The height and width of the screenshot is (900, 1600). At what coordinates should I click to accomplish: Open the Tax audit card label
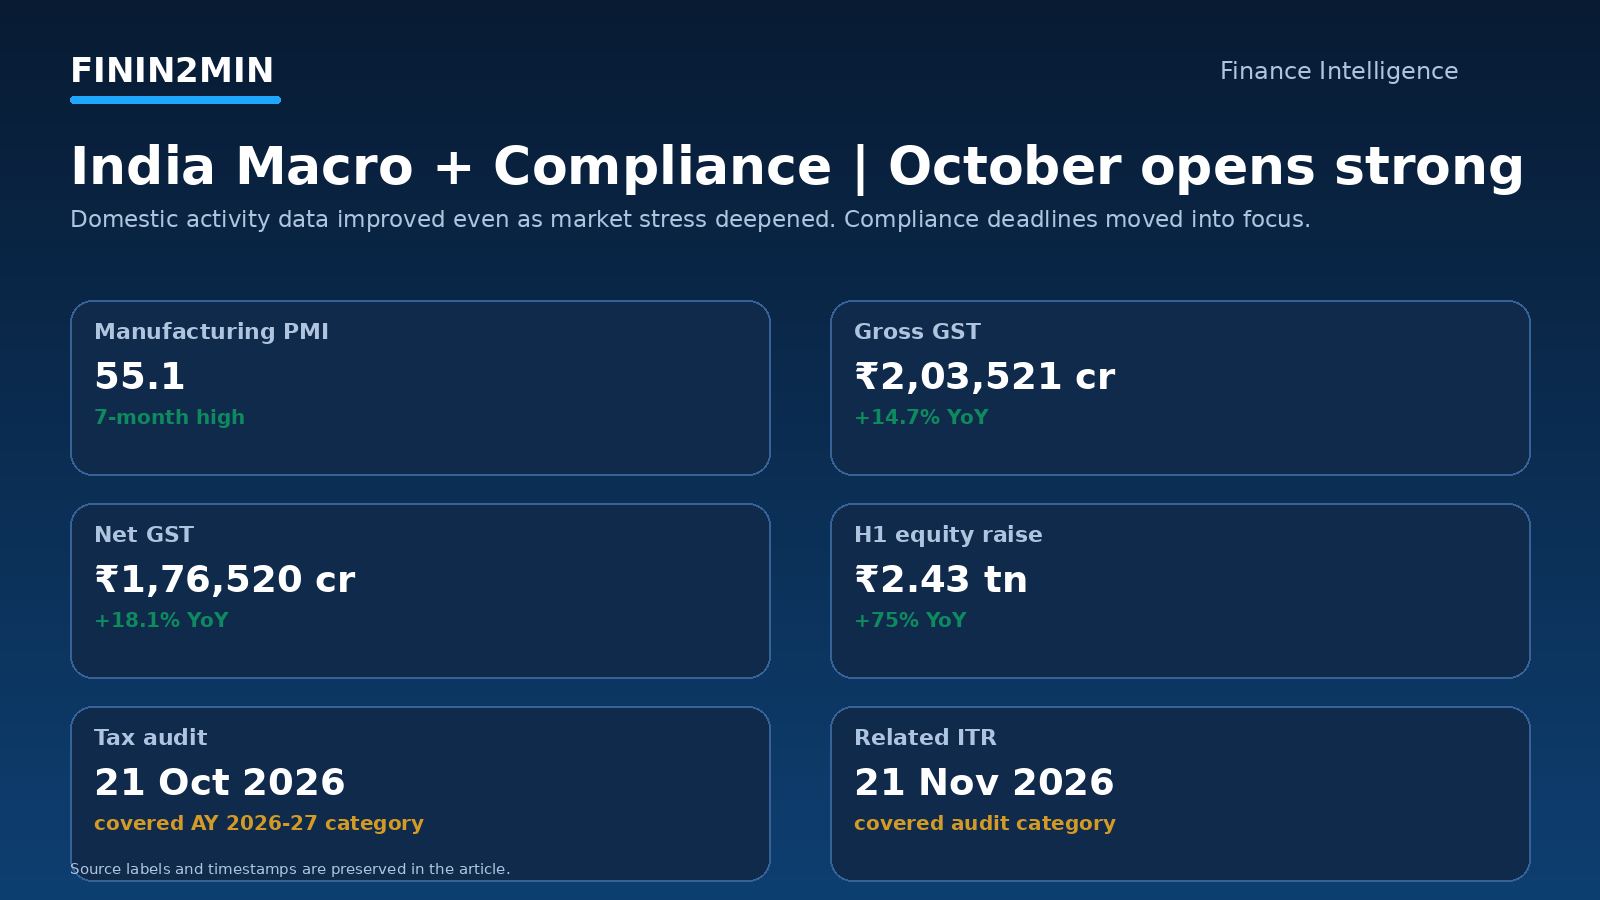tap(150, 738)
